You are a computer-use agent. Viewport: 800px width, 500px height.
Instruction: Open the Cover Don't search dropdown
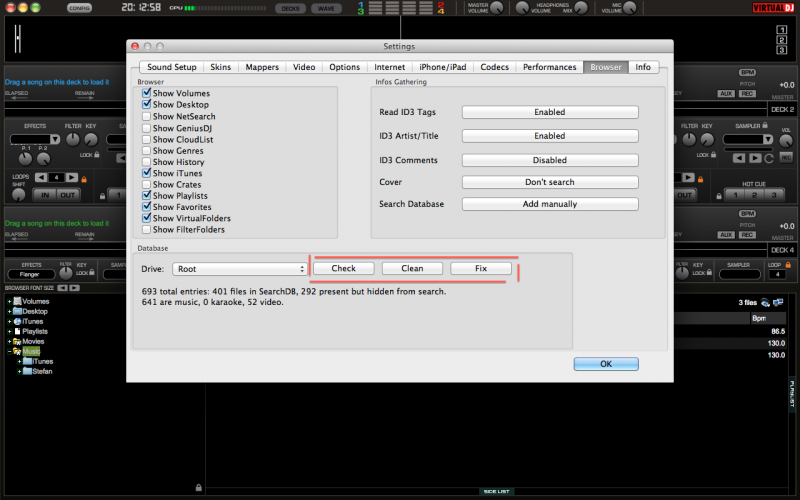pyautogui.click(x=550, y=182)
